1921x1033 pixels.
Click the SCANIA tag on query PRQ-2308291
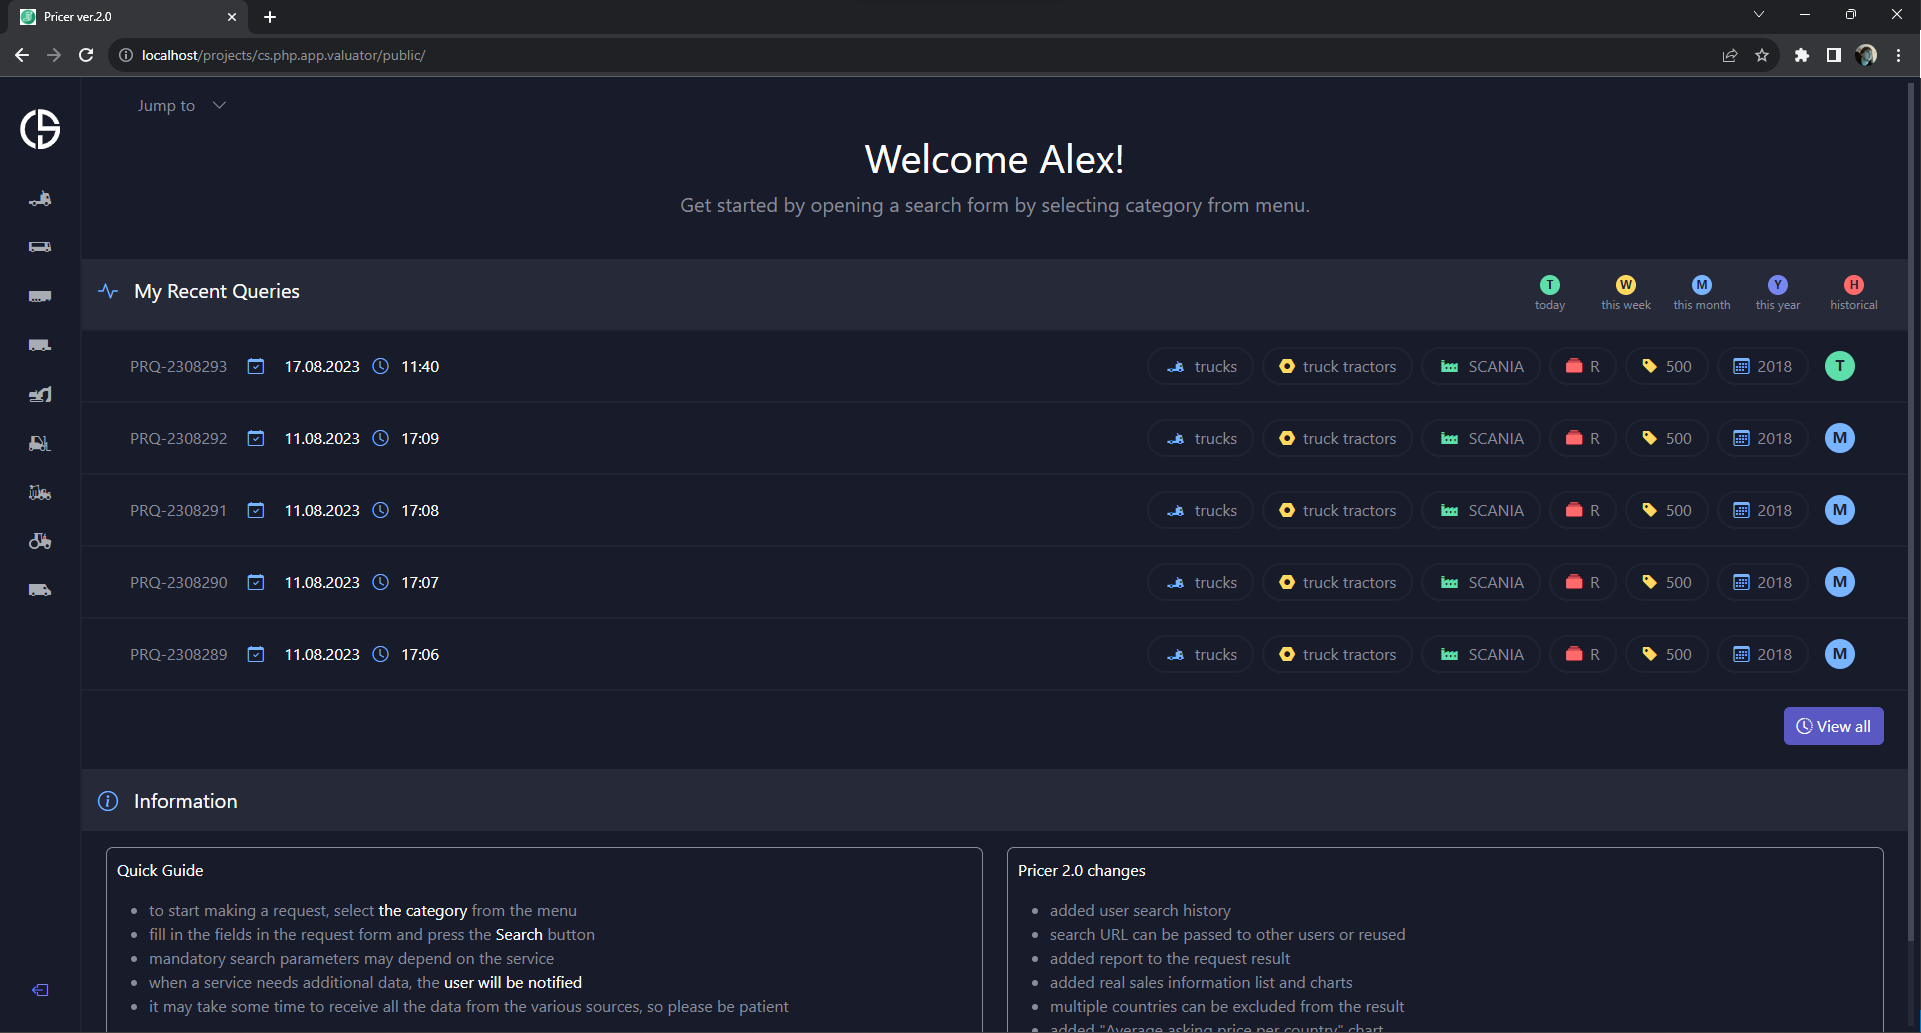pyautogui.click(x=1481, y=511)
